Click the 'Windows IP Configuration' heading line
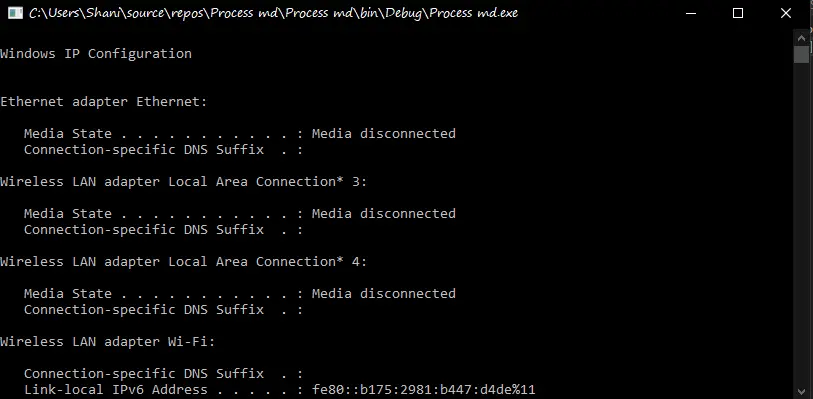 (x=96, y=53)
